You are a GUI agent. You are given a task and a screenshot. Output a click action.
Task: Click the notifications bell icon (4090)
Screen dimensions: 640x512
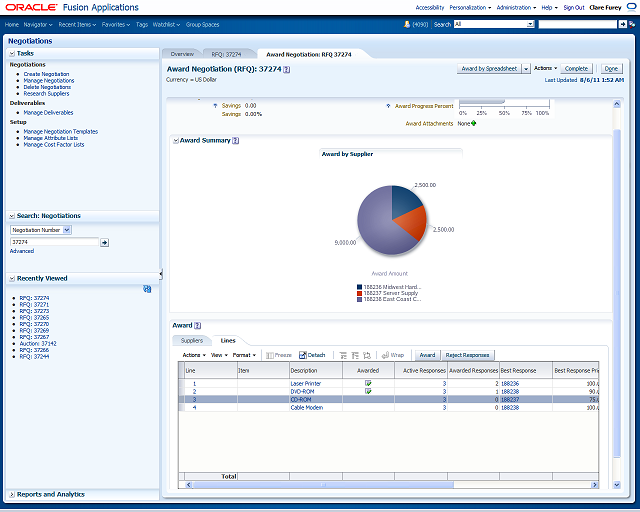click(x=407, y=24)
